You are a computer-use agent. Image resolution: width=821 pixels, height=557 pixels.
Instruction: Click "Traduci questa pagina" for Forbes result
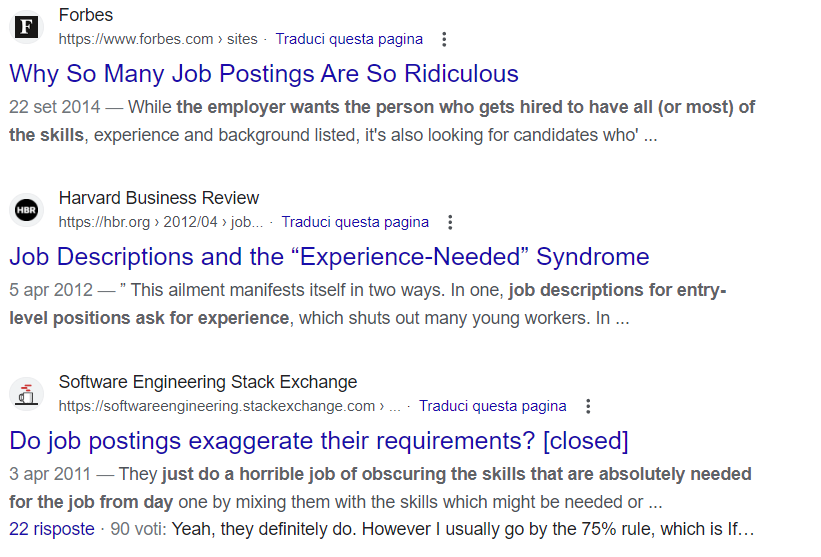pyautogui.click(x=349, y=39)
